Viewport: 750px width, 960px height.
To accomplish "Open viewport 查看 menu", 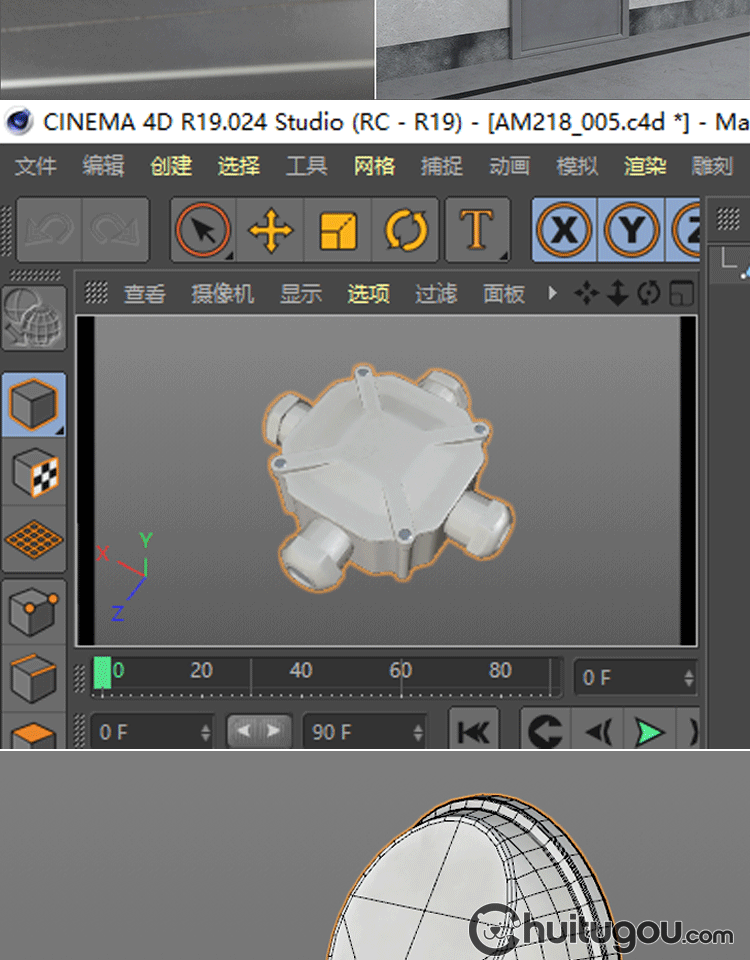I will tap(144, 294).
